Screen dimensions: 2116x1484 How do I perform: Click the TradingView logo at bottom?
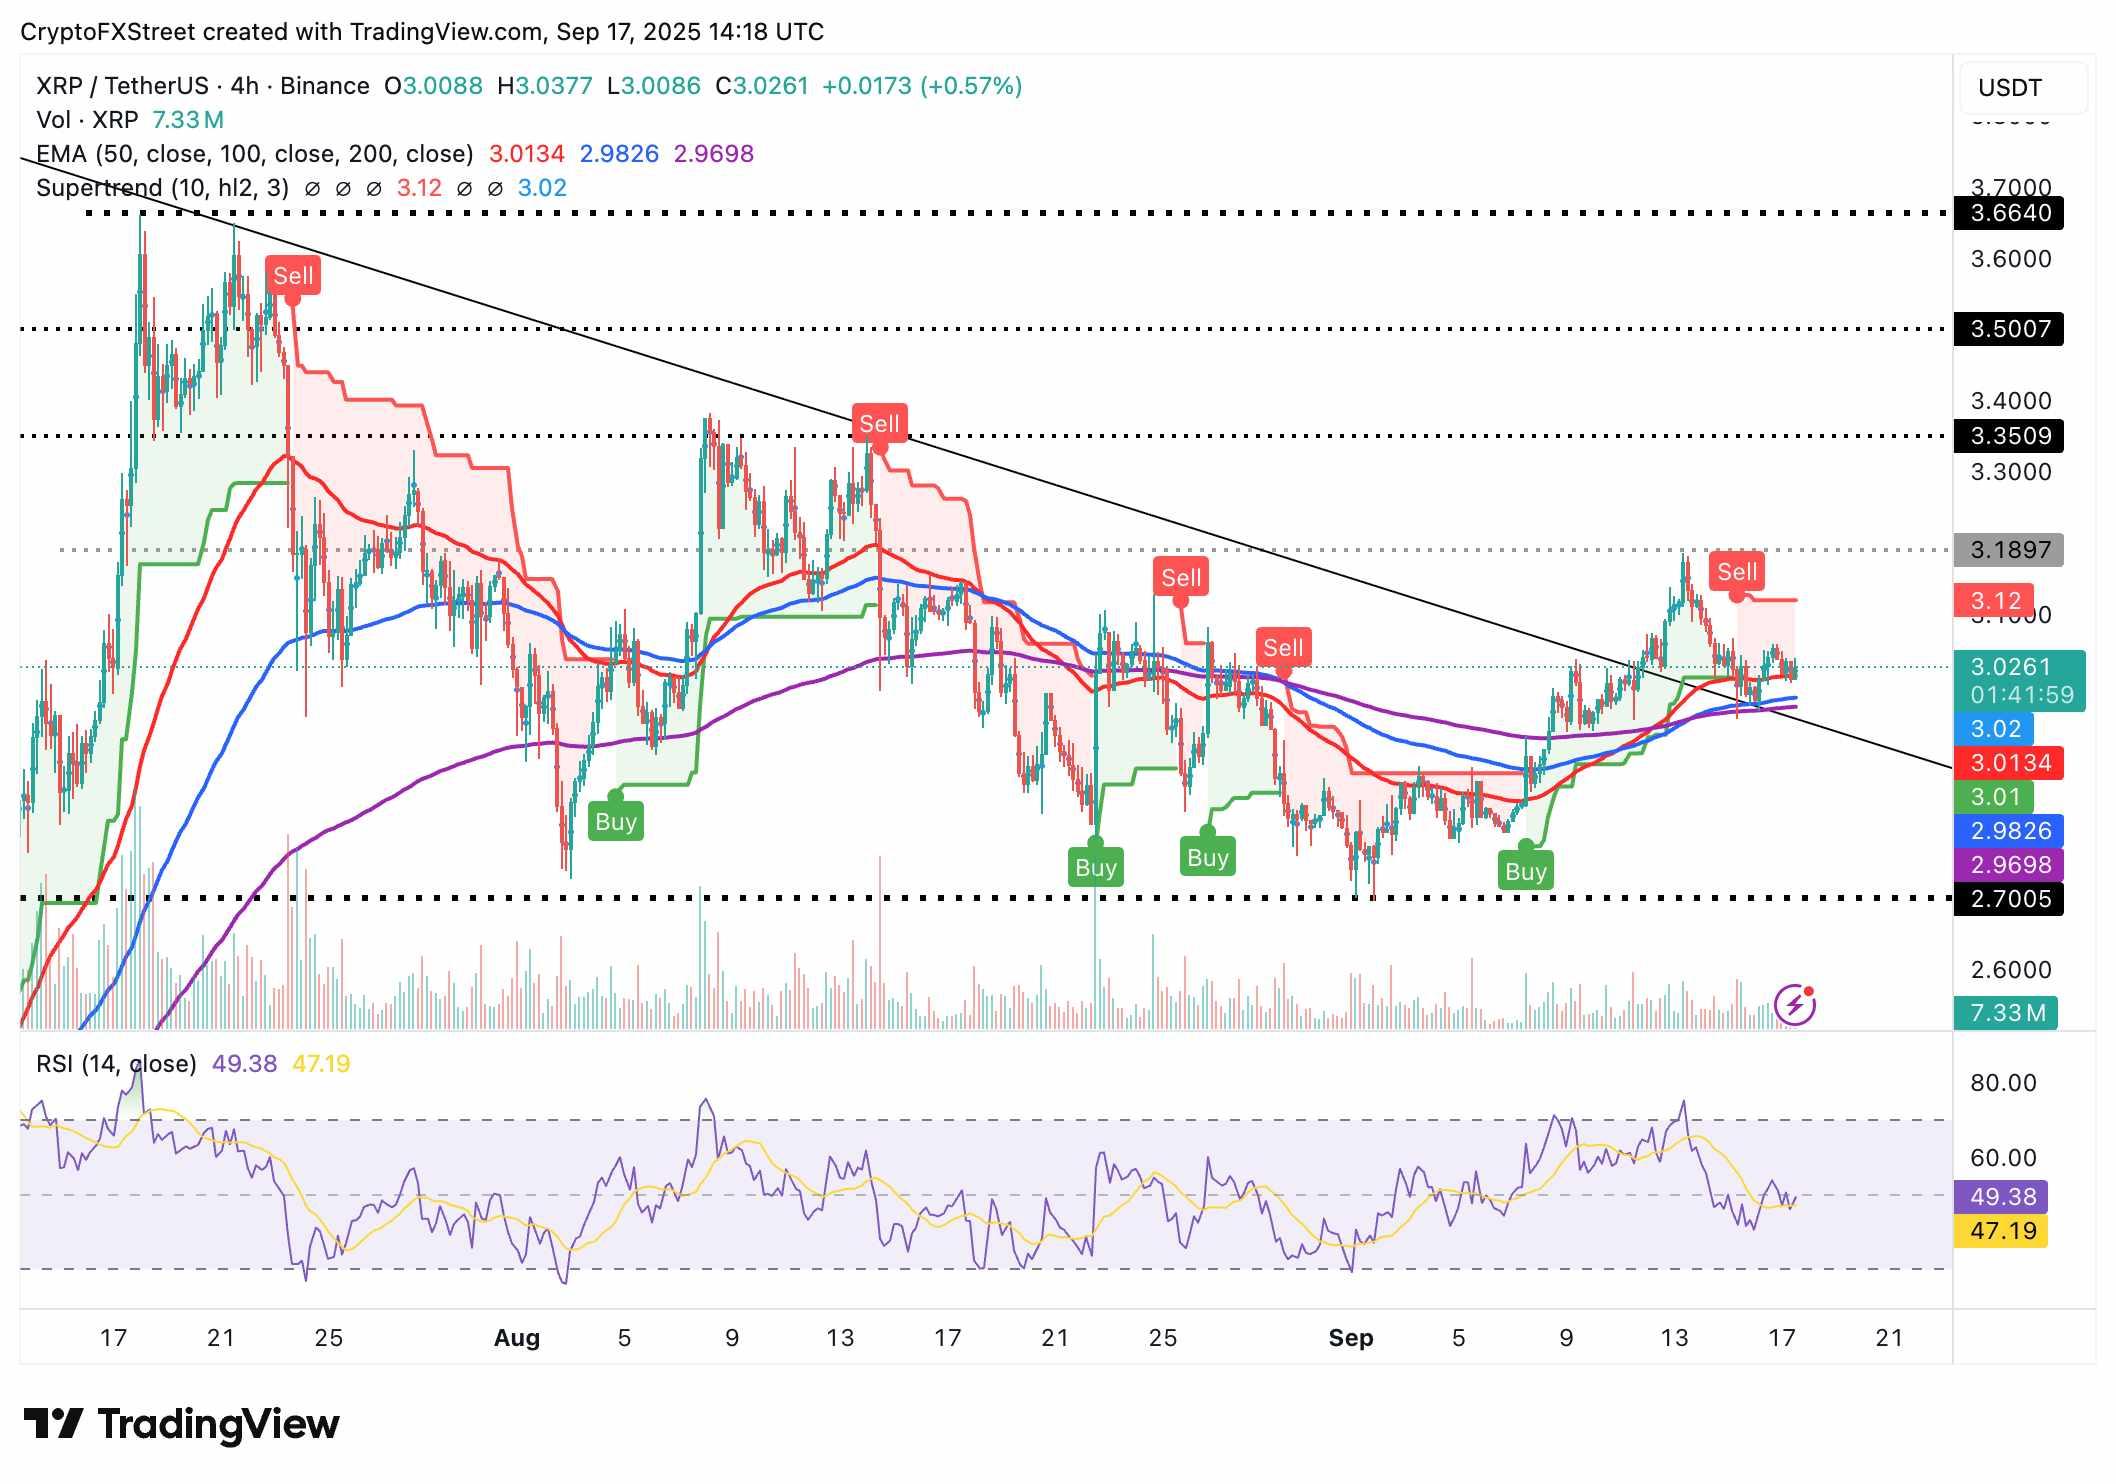coord(181,1423)
